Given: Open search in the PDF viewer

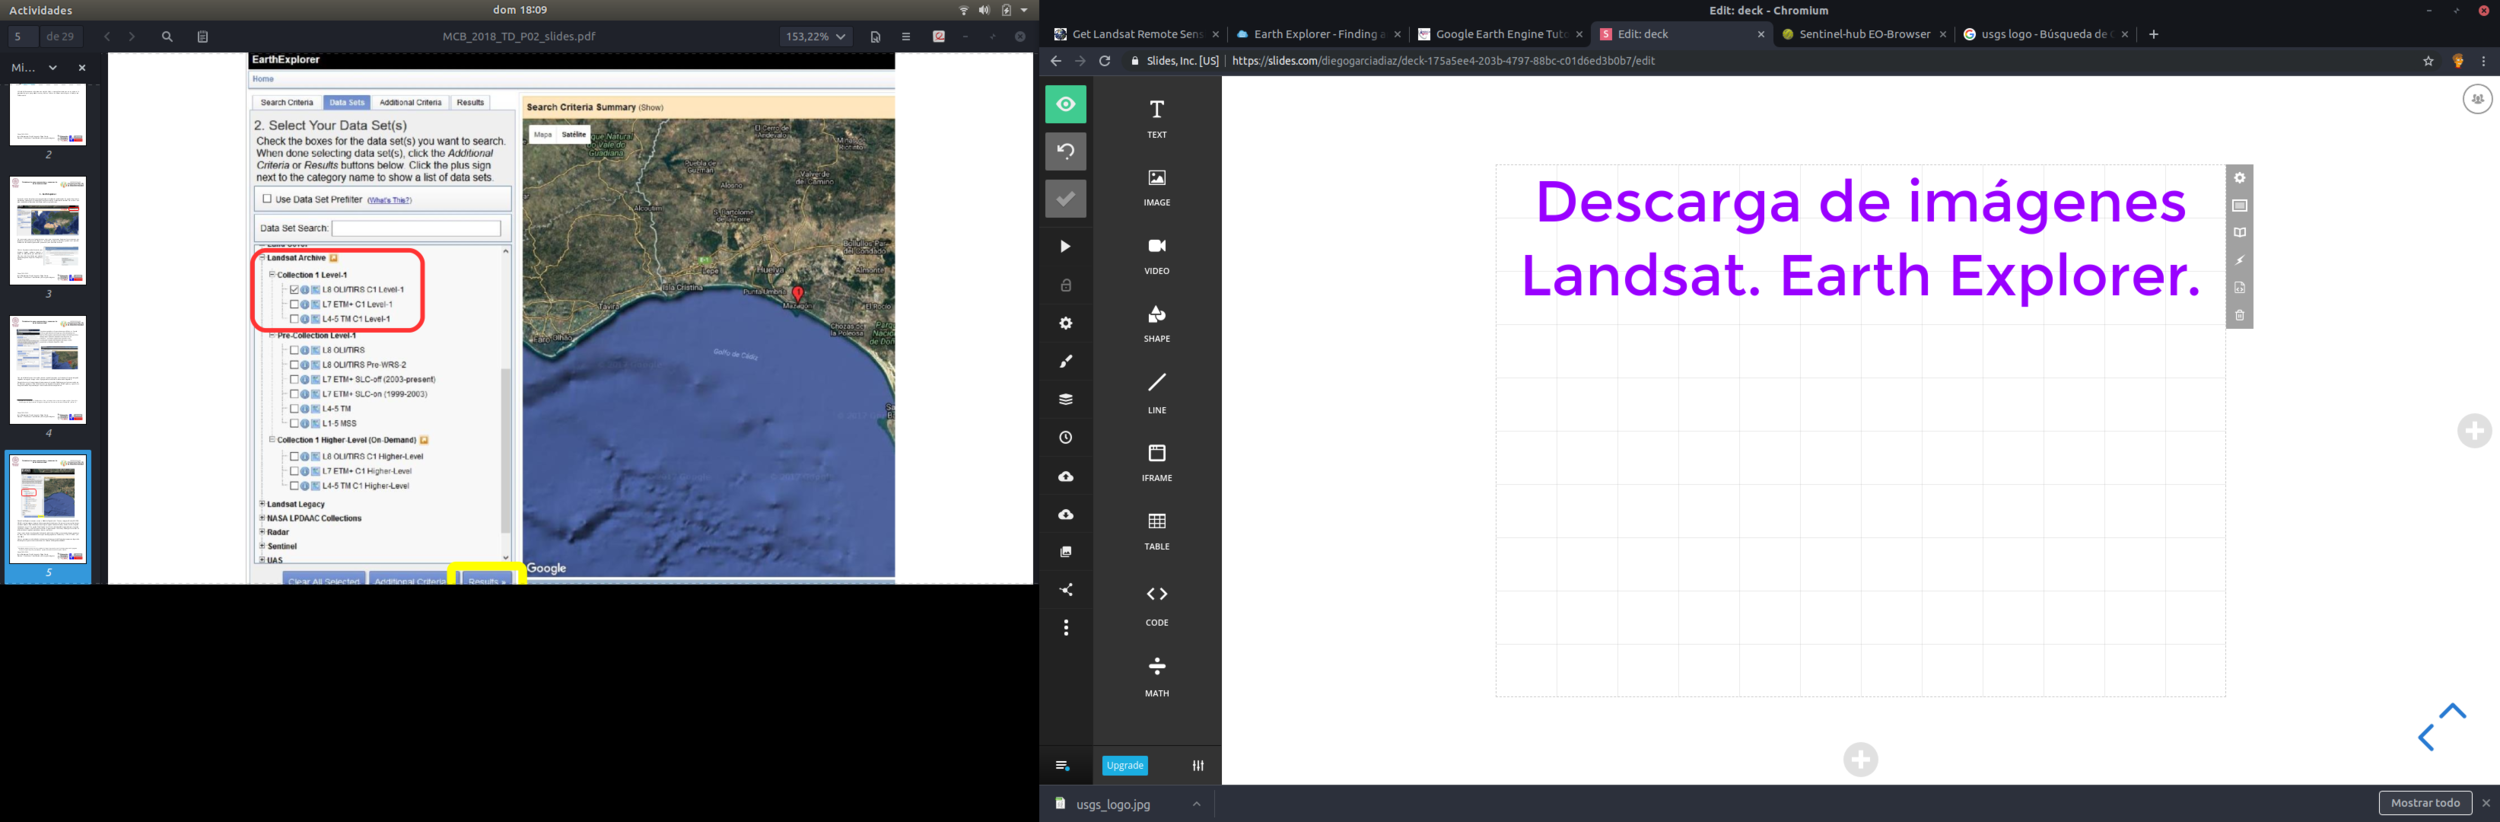Looking at the screenshot, I should tap(167, 37).
